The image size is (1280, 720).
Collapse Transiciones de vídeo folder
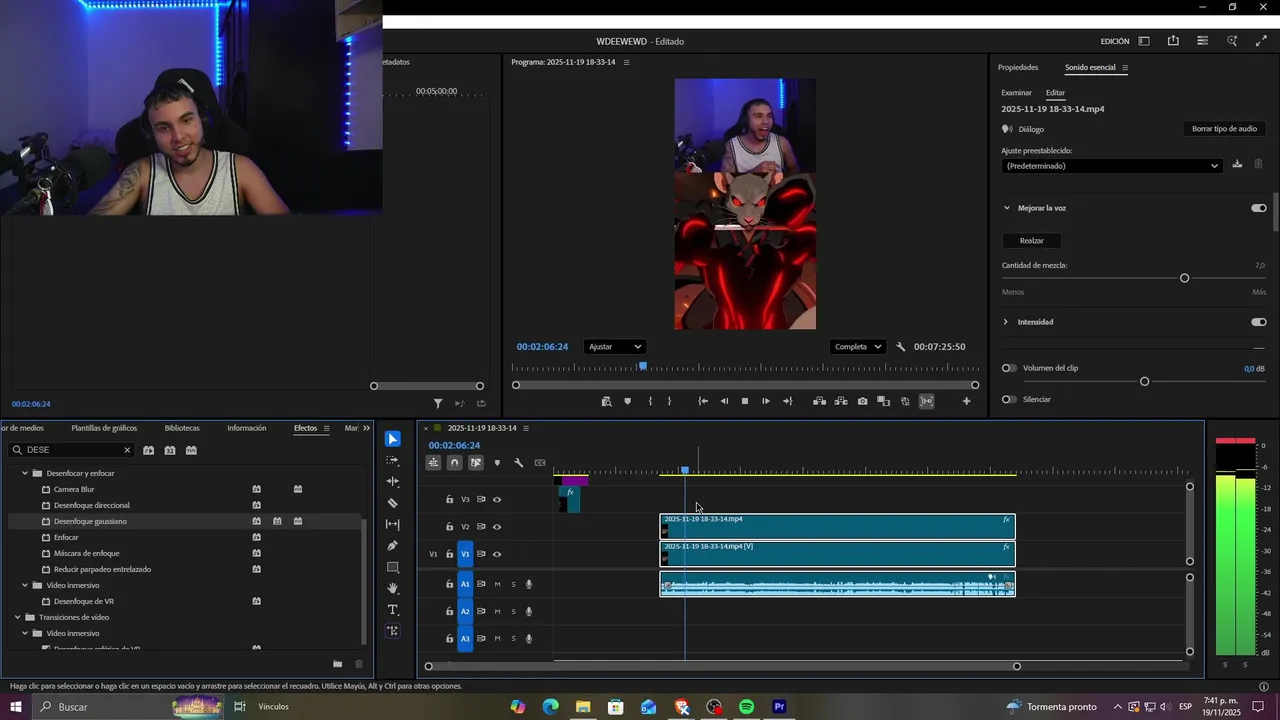coord(18,617)
